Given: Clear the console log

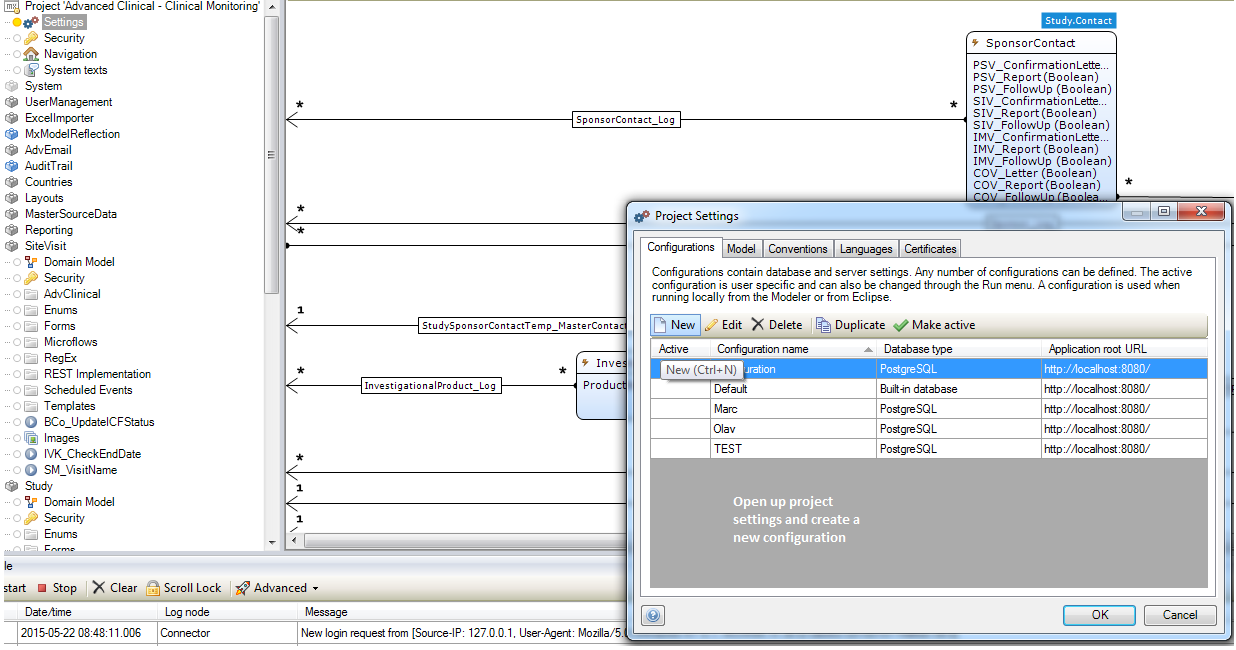Looking at the screenshot, I should 115,588.
